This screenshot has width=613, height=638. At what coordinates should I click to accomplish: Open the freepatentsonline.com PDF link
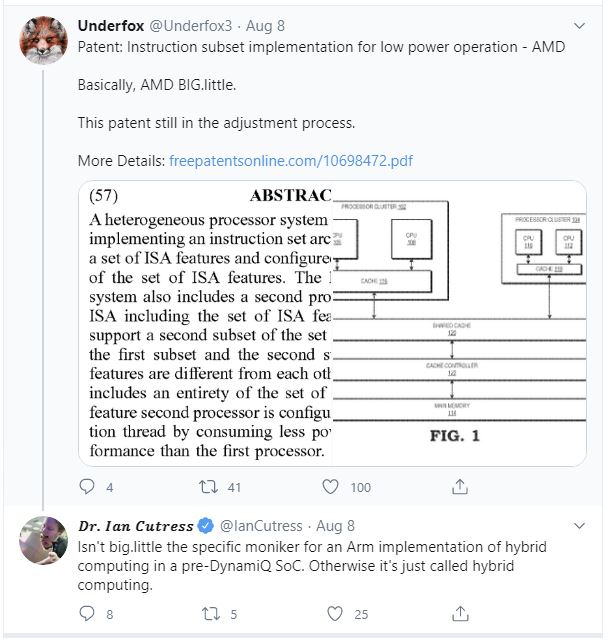tap(291, 160)
